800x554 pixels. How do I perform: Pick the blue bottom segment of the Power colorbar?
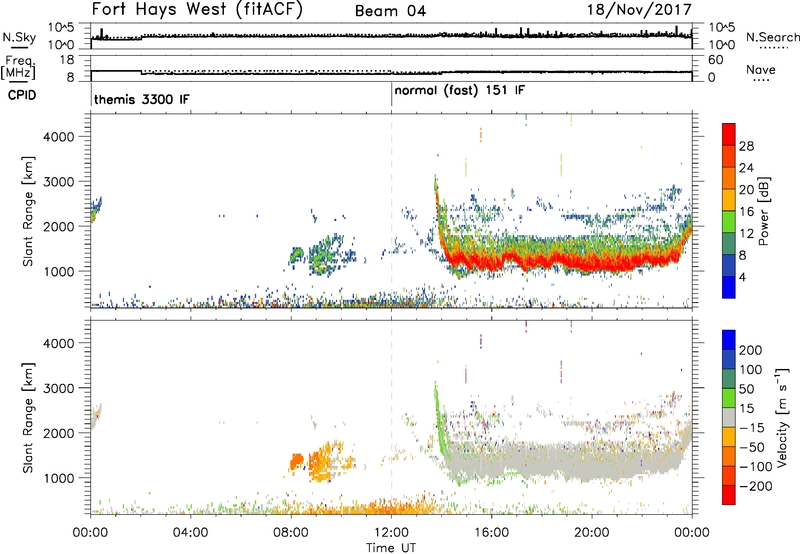coord(729,287)
